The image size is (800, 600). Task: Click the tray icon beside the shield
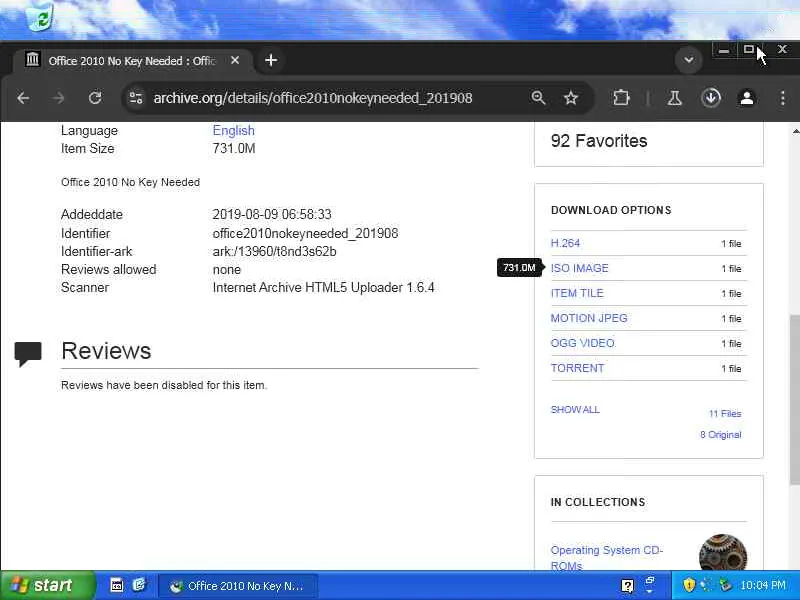pos(706,585)
